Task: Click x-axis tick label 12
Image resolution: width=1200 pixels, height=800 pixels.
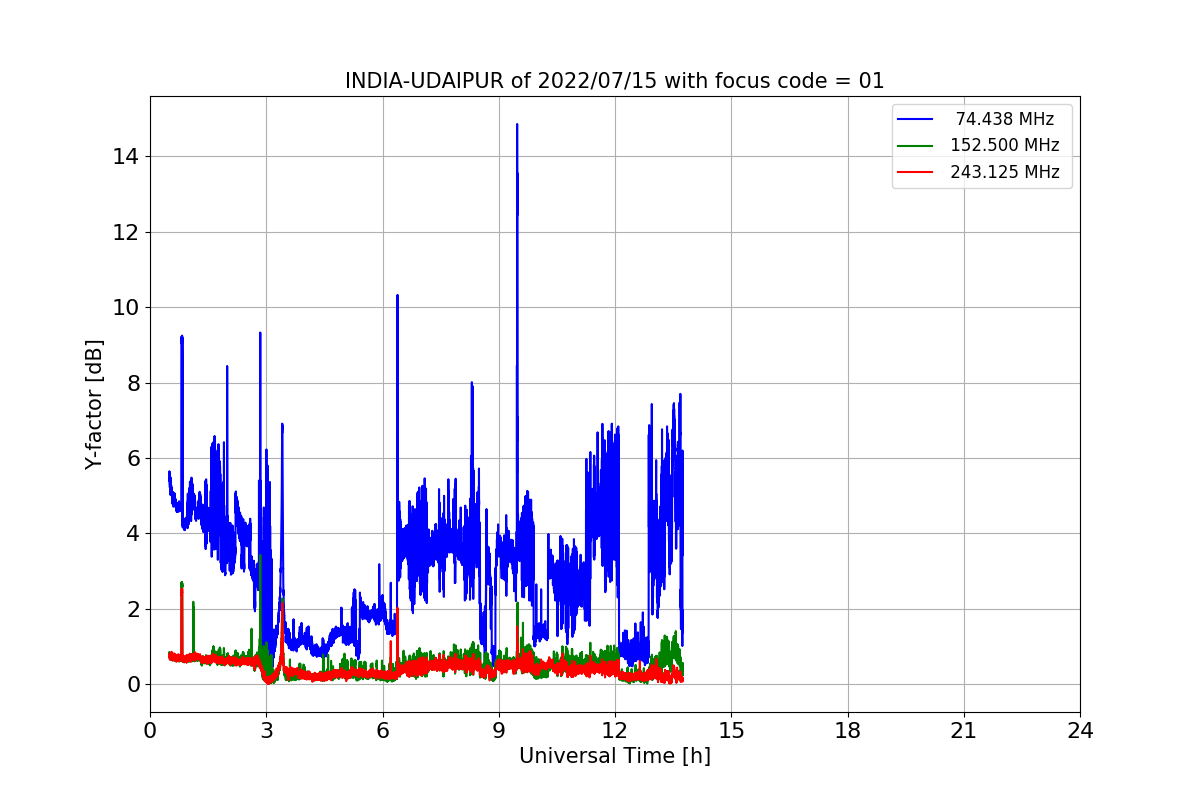Action: point(615,731)
